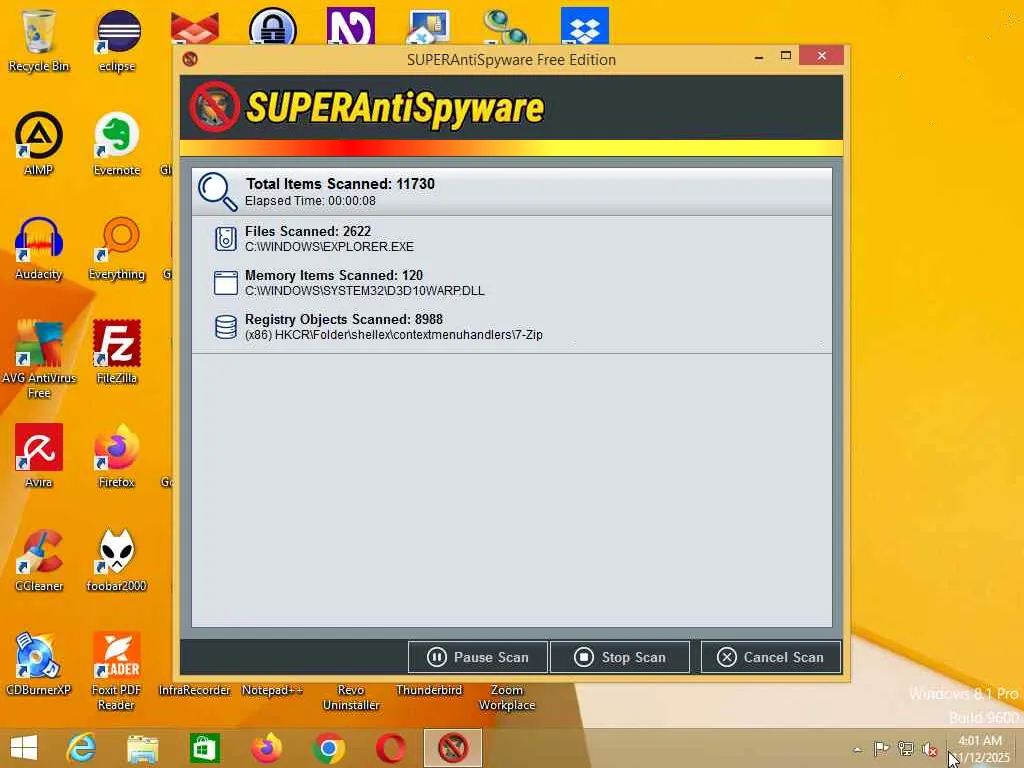Close the SUPERAntiSpyware Free Edition window
This screenshot has width=1024, height=768.
(x=822, y=56)
